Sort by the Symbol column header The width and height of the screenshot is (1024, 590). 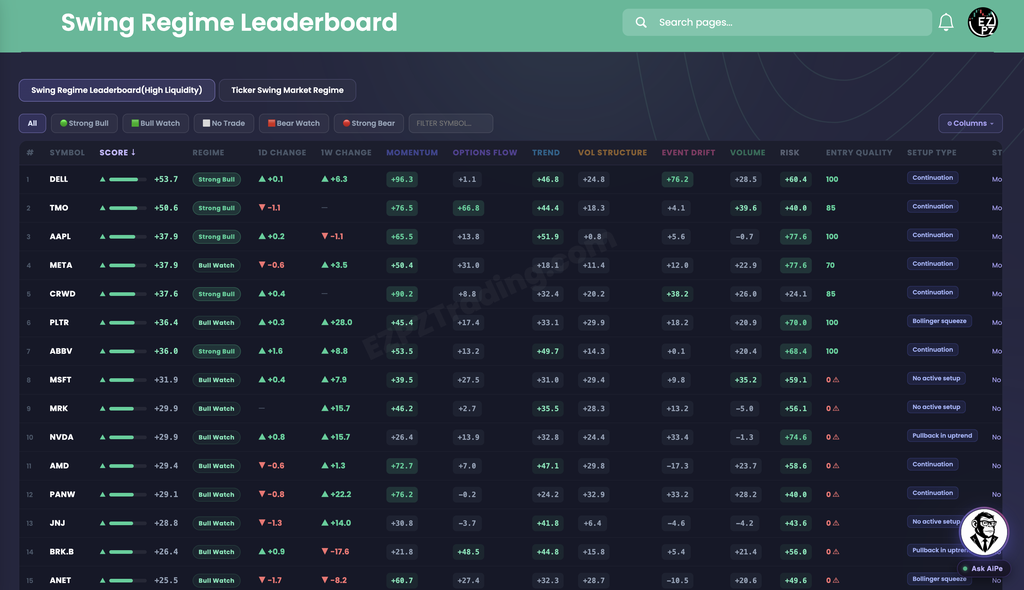tap(67, 152)
